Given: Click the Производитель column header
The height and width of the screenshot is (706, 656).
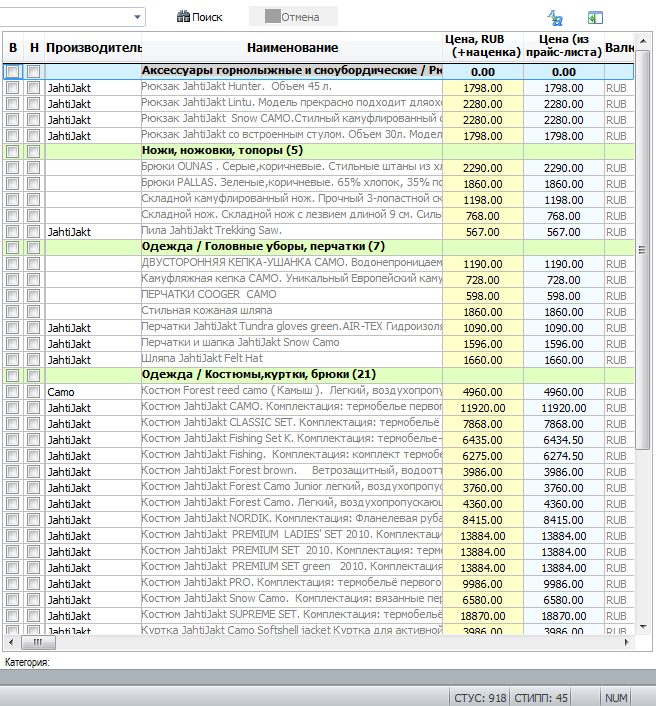Looking at the screenshot, I should pyautogui.click(x=93, y=47).
